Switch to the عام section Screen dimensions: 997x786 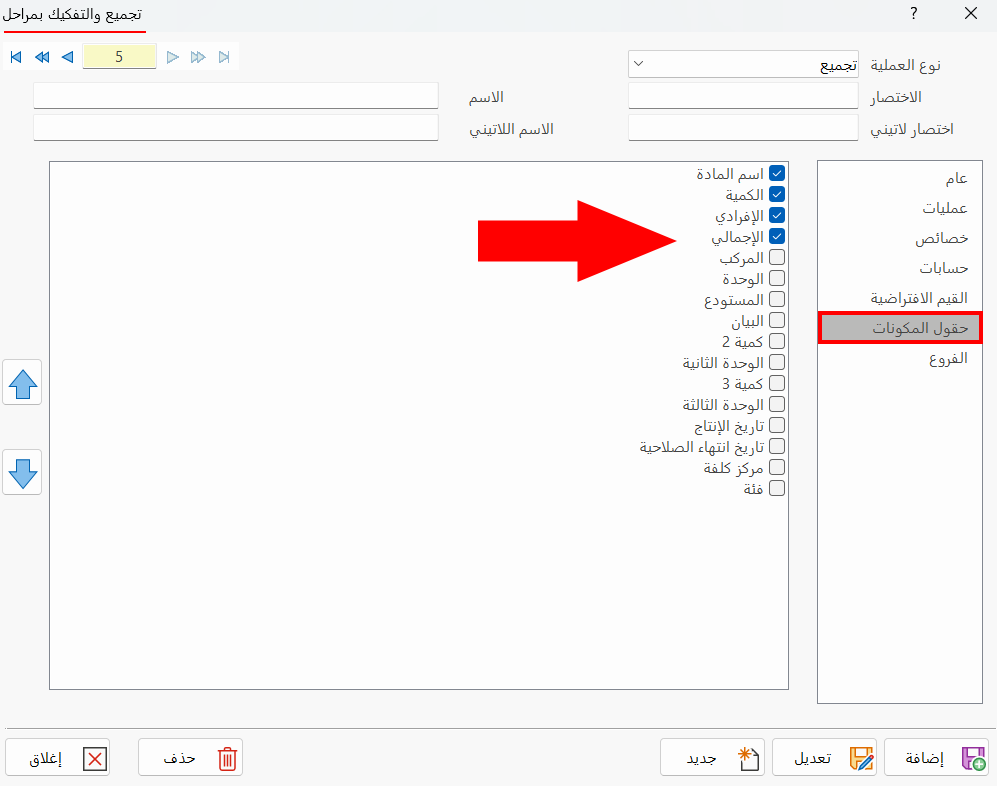pyautogui.click(x=900, y=178)
